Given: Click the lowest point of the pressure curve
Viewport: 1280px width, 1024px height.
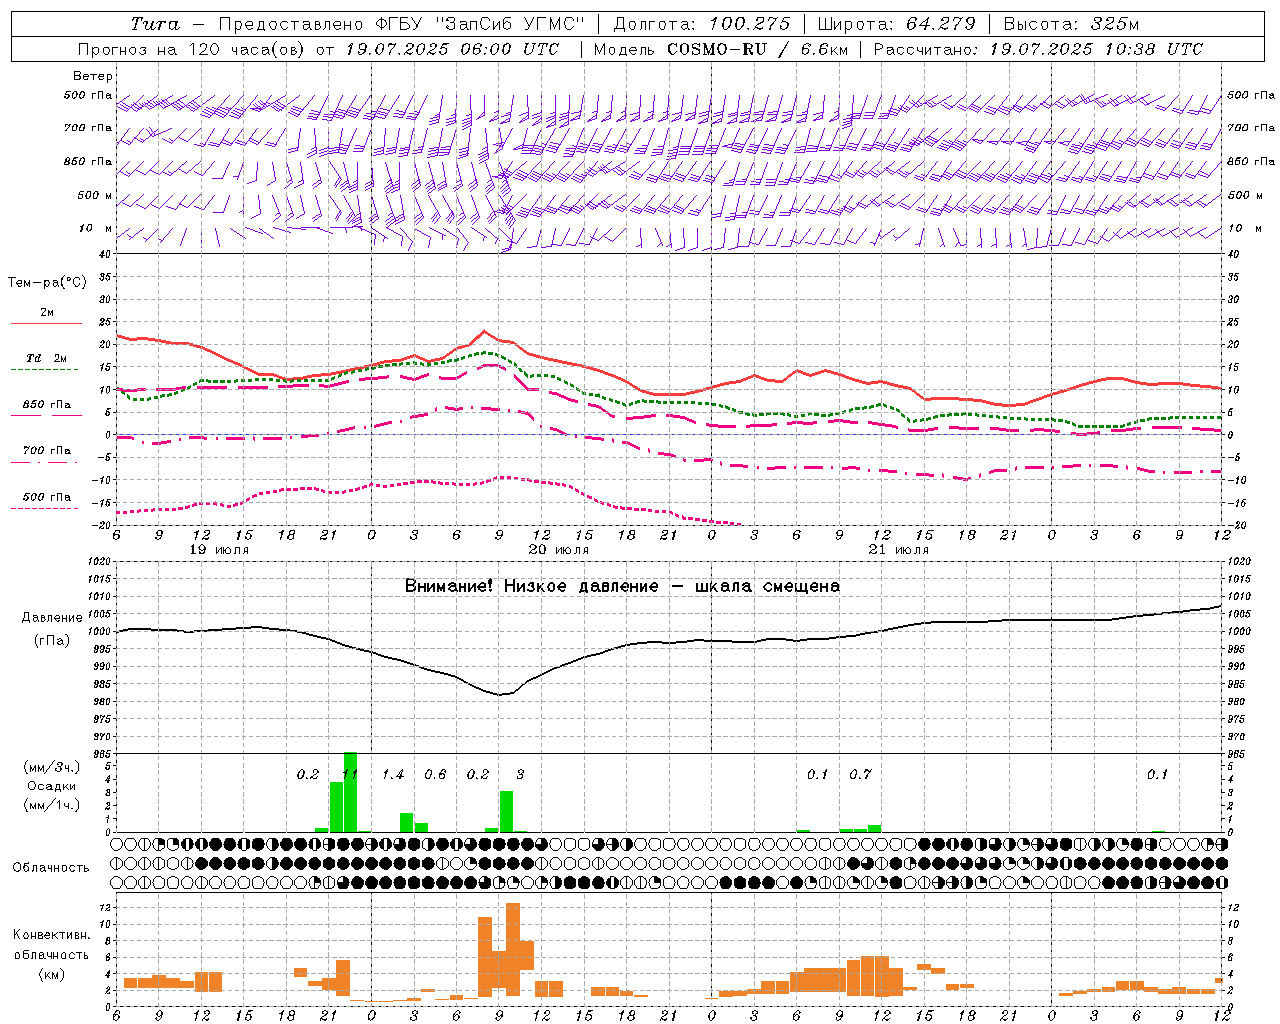Looking at the screenshot, I should click(500, 694).
